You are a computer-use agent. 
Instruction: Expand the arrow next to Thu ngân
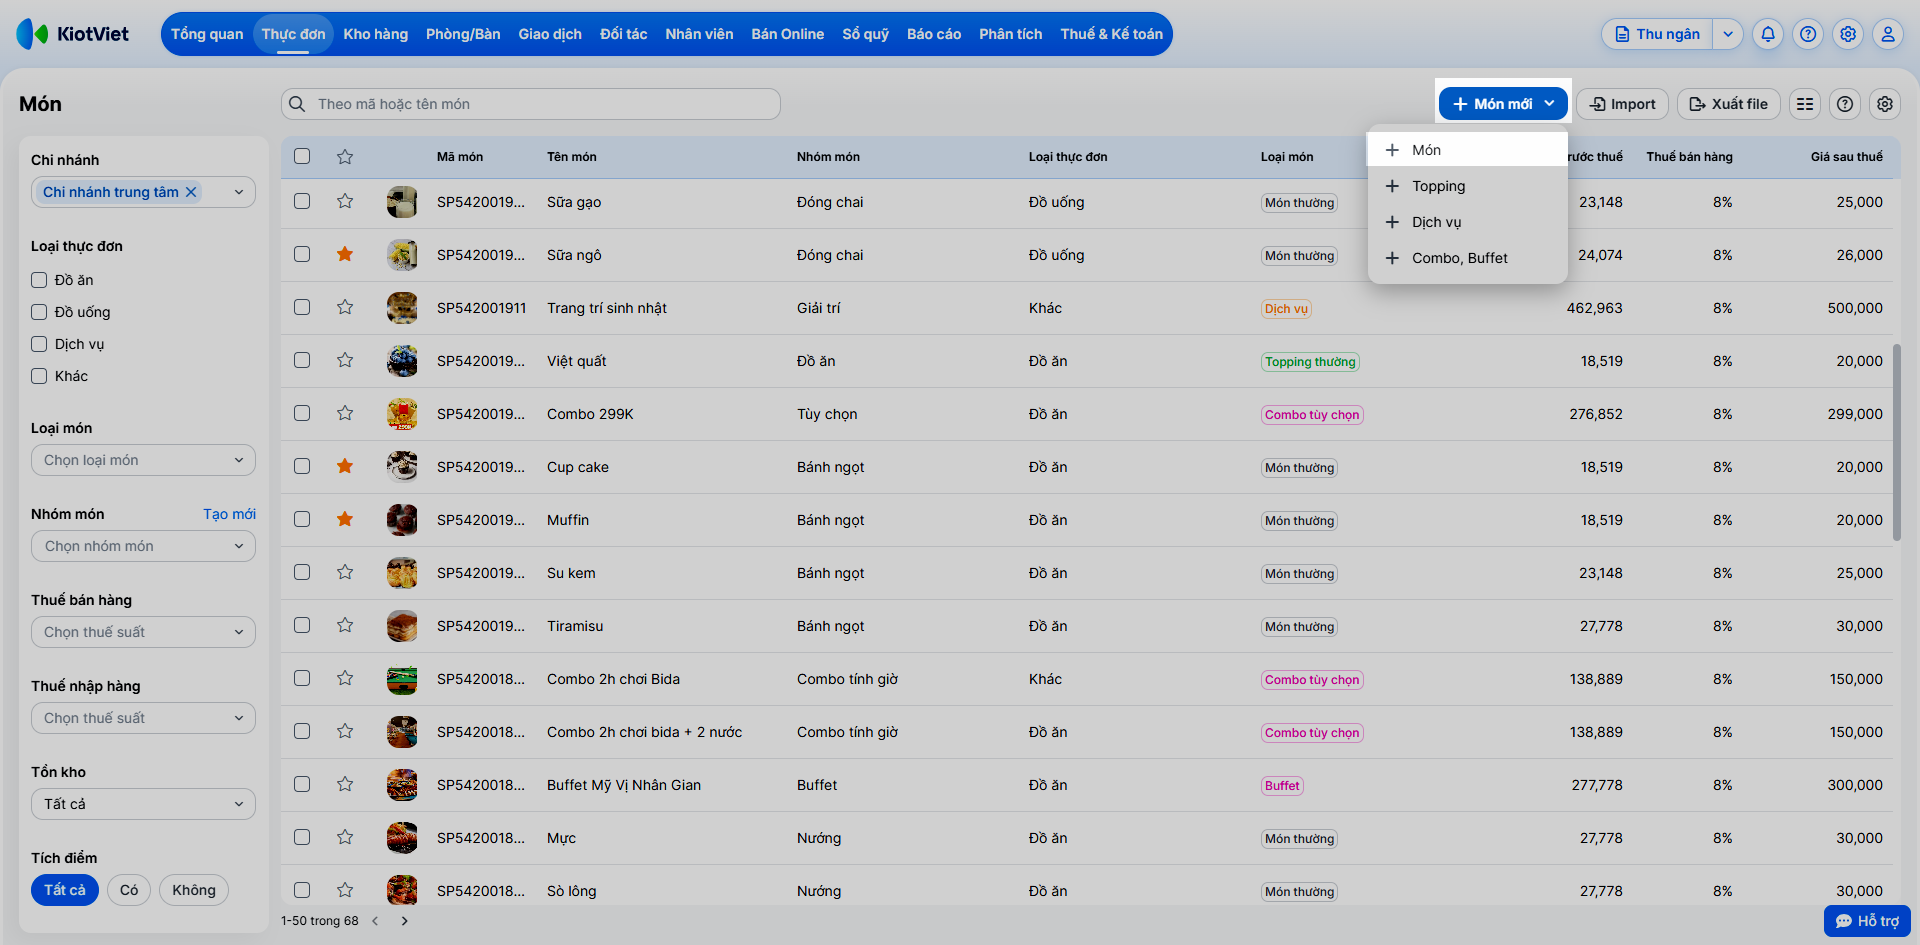[x=1728, y=34]
